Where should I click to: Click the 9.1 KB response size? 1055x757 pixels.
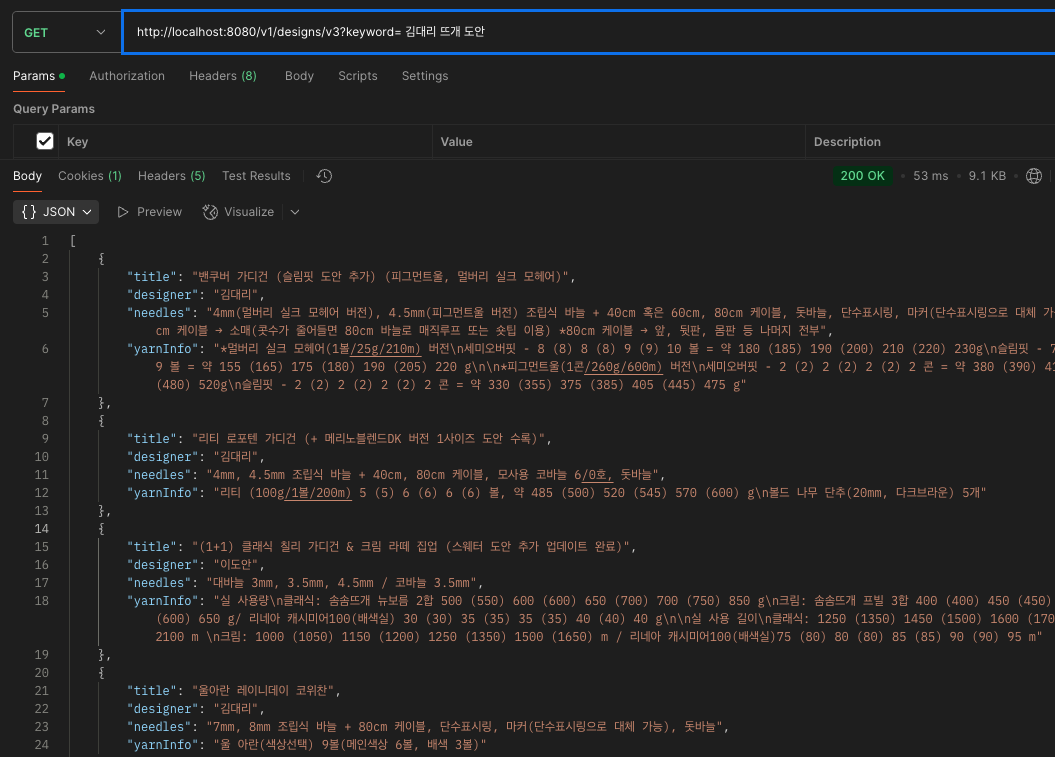click(x=987, y=176)
